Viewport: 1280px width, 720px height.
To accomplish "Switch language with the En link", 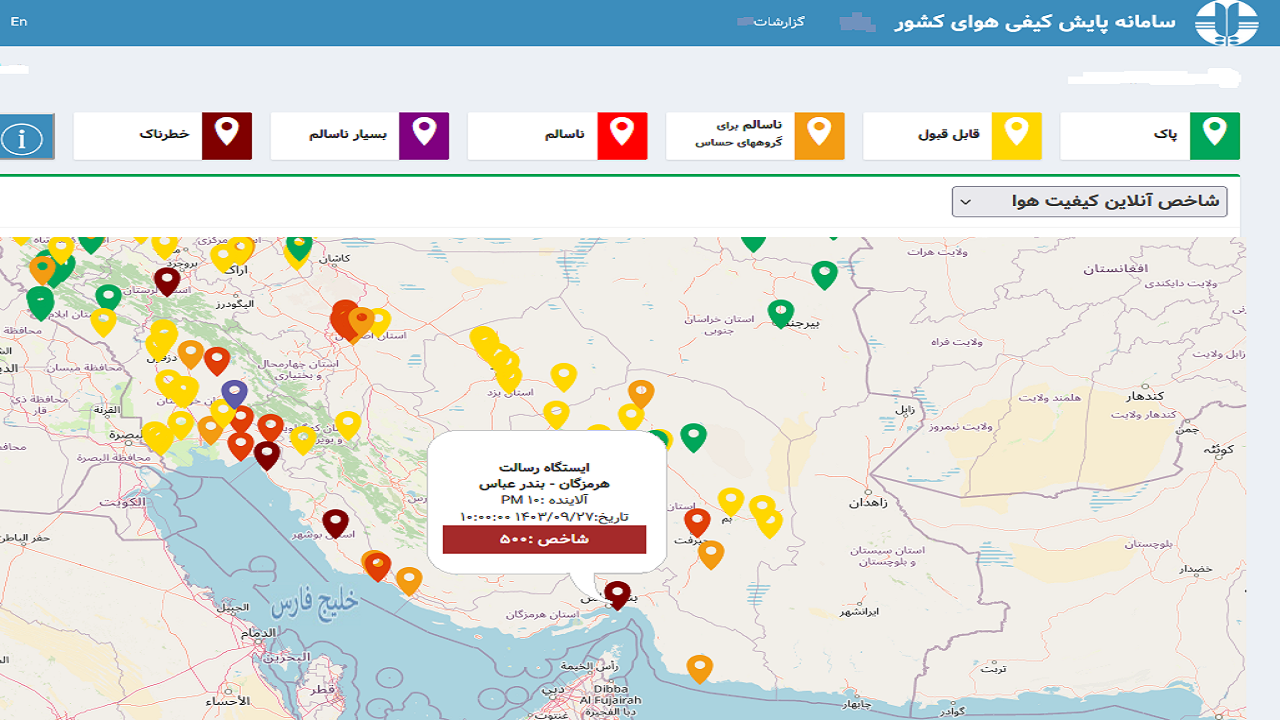I will pos(19,21).
